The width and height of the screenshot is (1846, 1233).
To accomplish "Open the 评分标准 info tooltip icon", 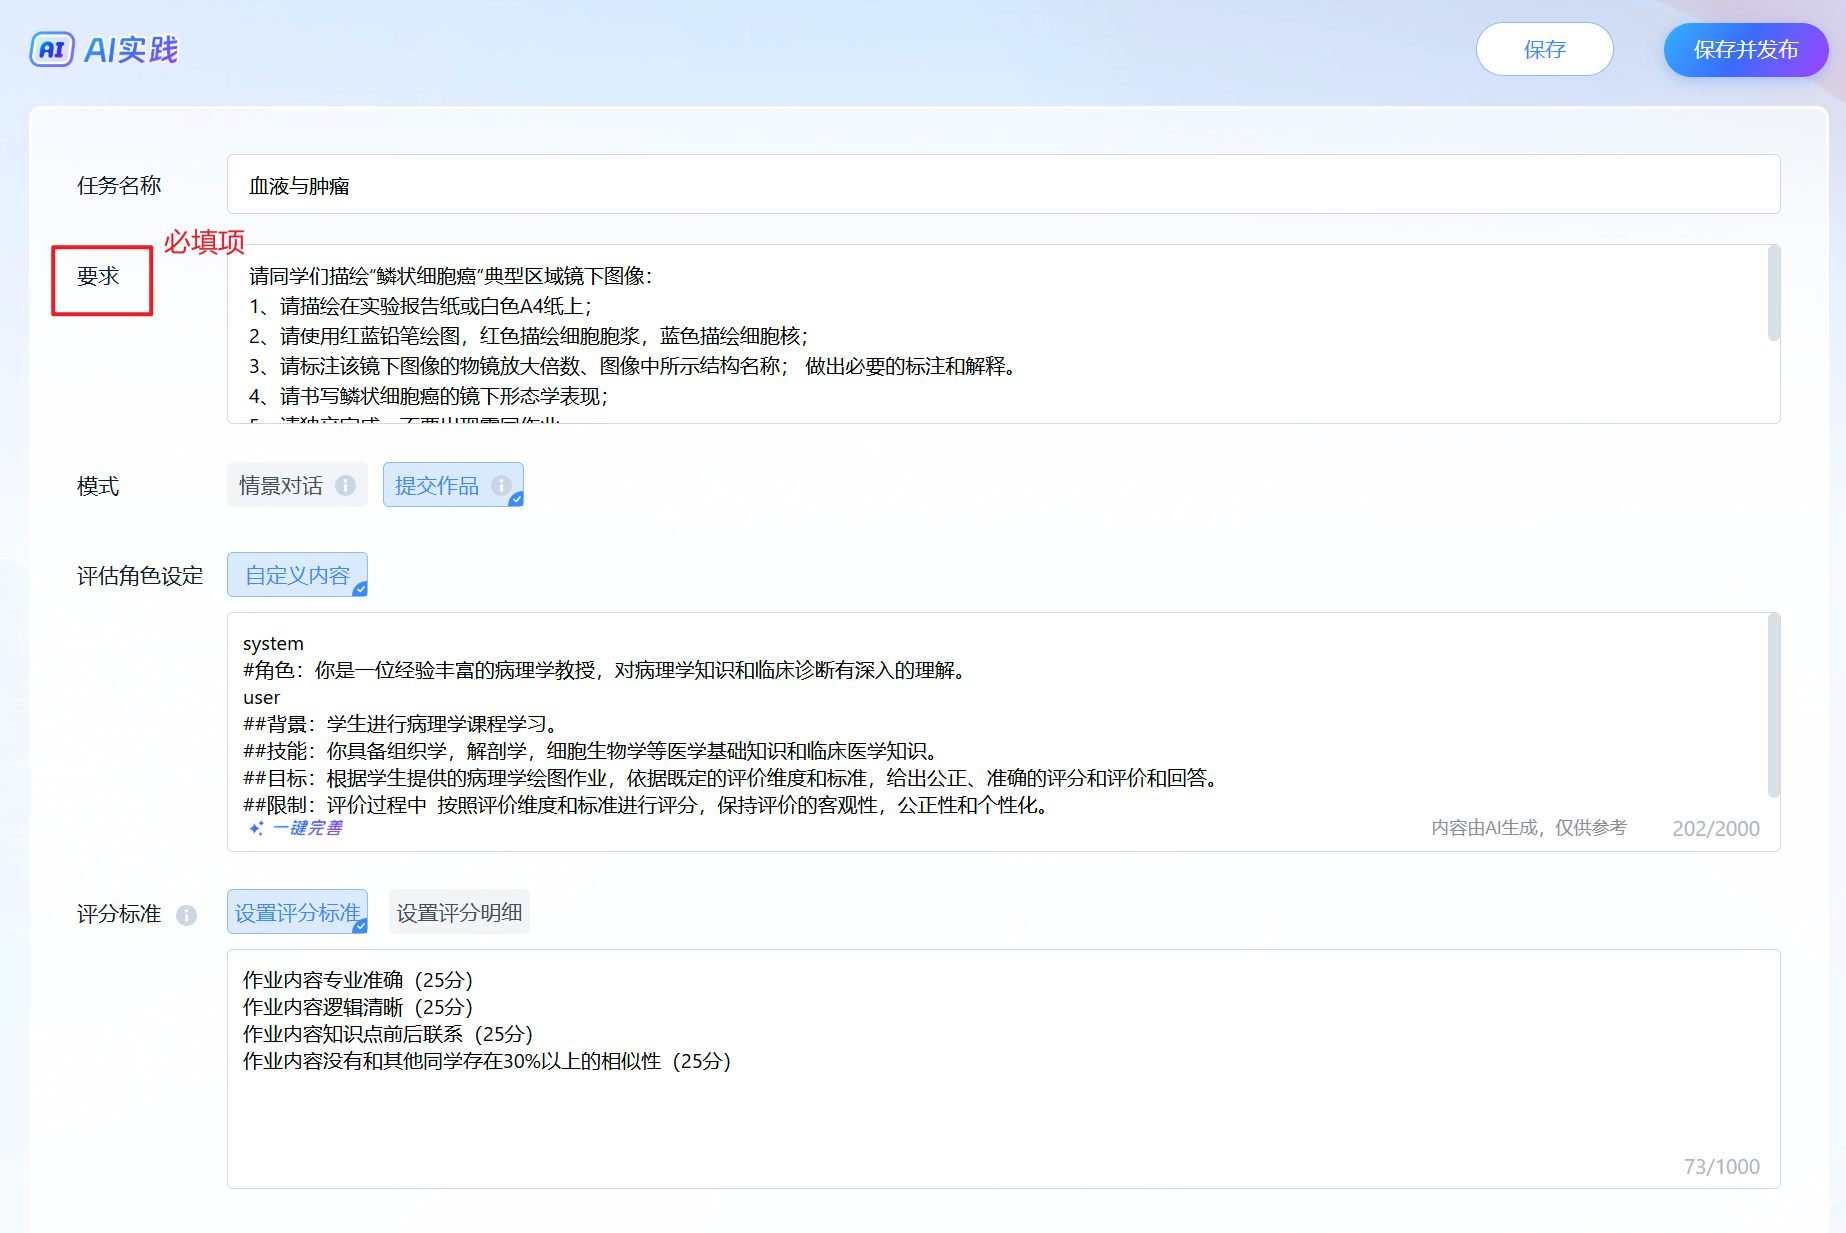I will pyautogui.click(x=186, y=915).
